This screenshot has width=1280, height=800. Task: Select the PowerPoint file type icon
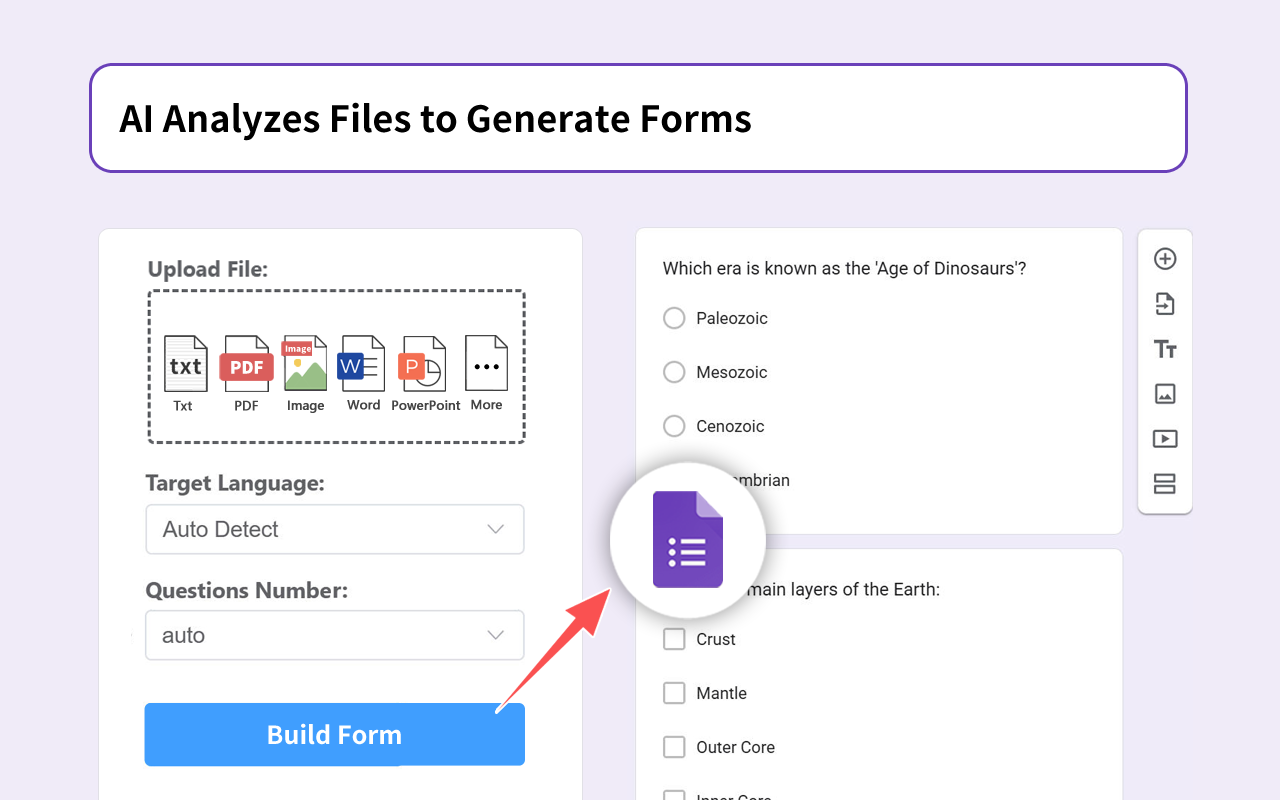(x=424, y=365)
